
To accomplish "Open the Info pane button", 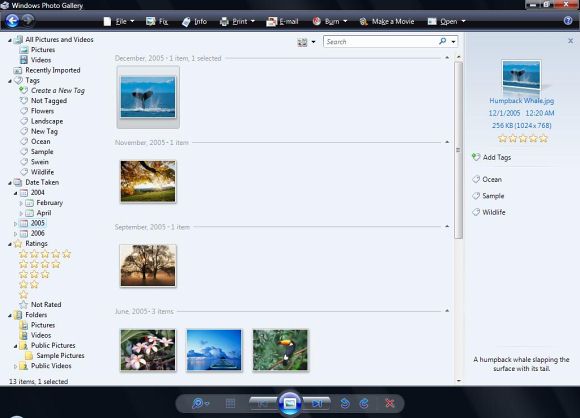I will point(194,21).
